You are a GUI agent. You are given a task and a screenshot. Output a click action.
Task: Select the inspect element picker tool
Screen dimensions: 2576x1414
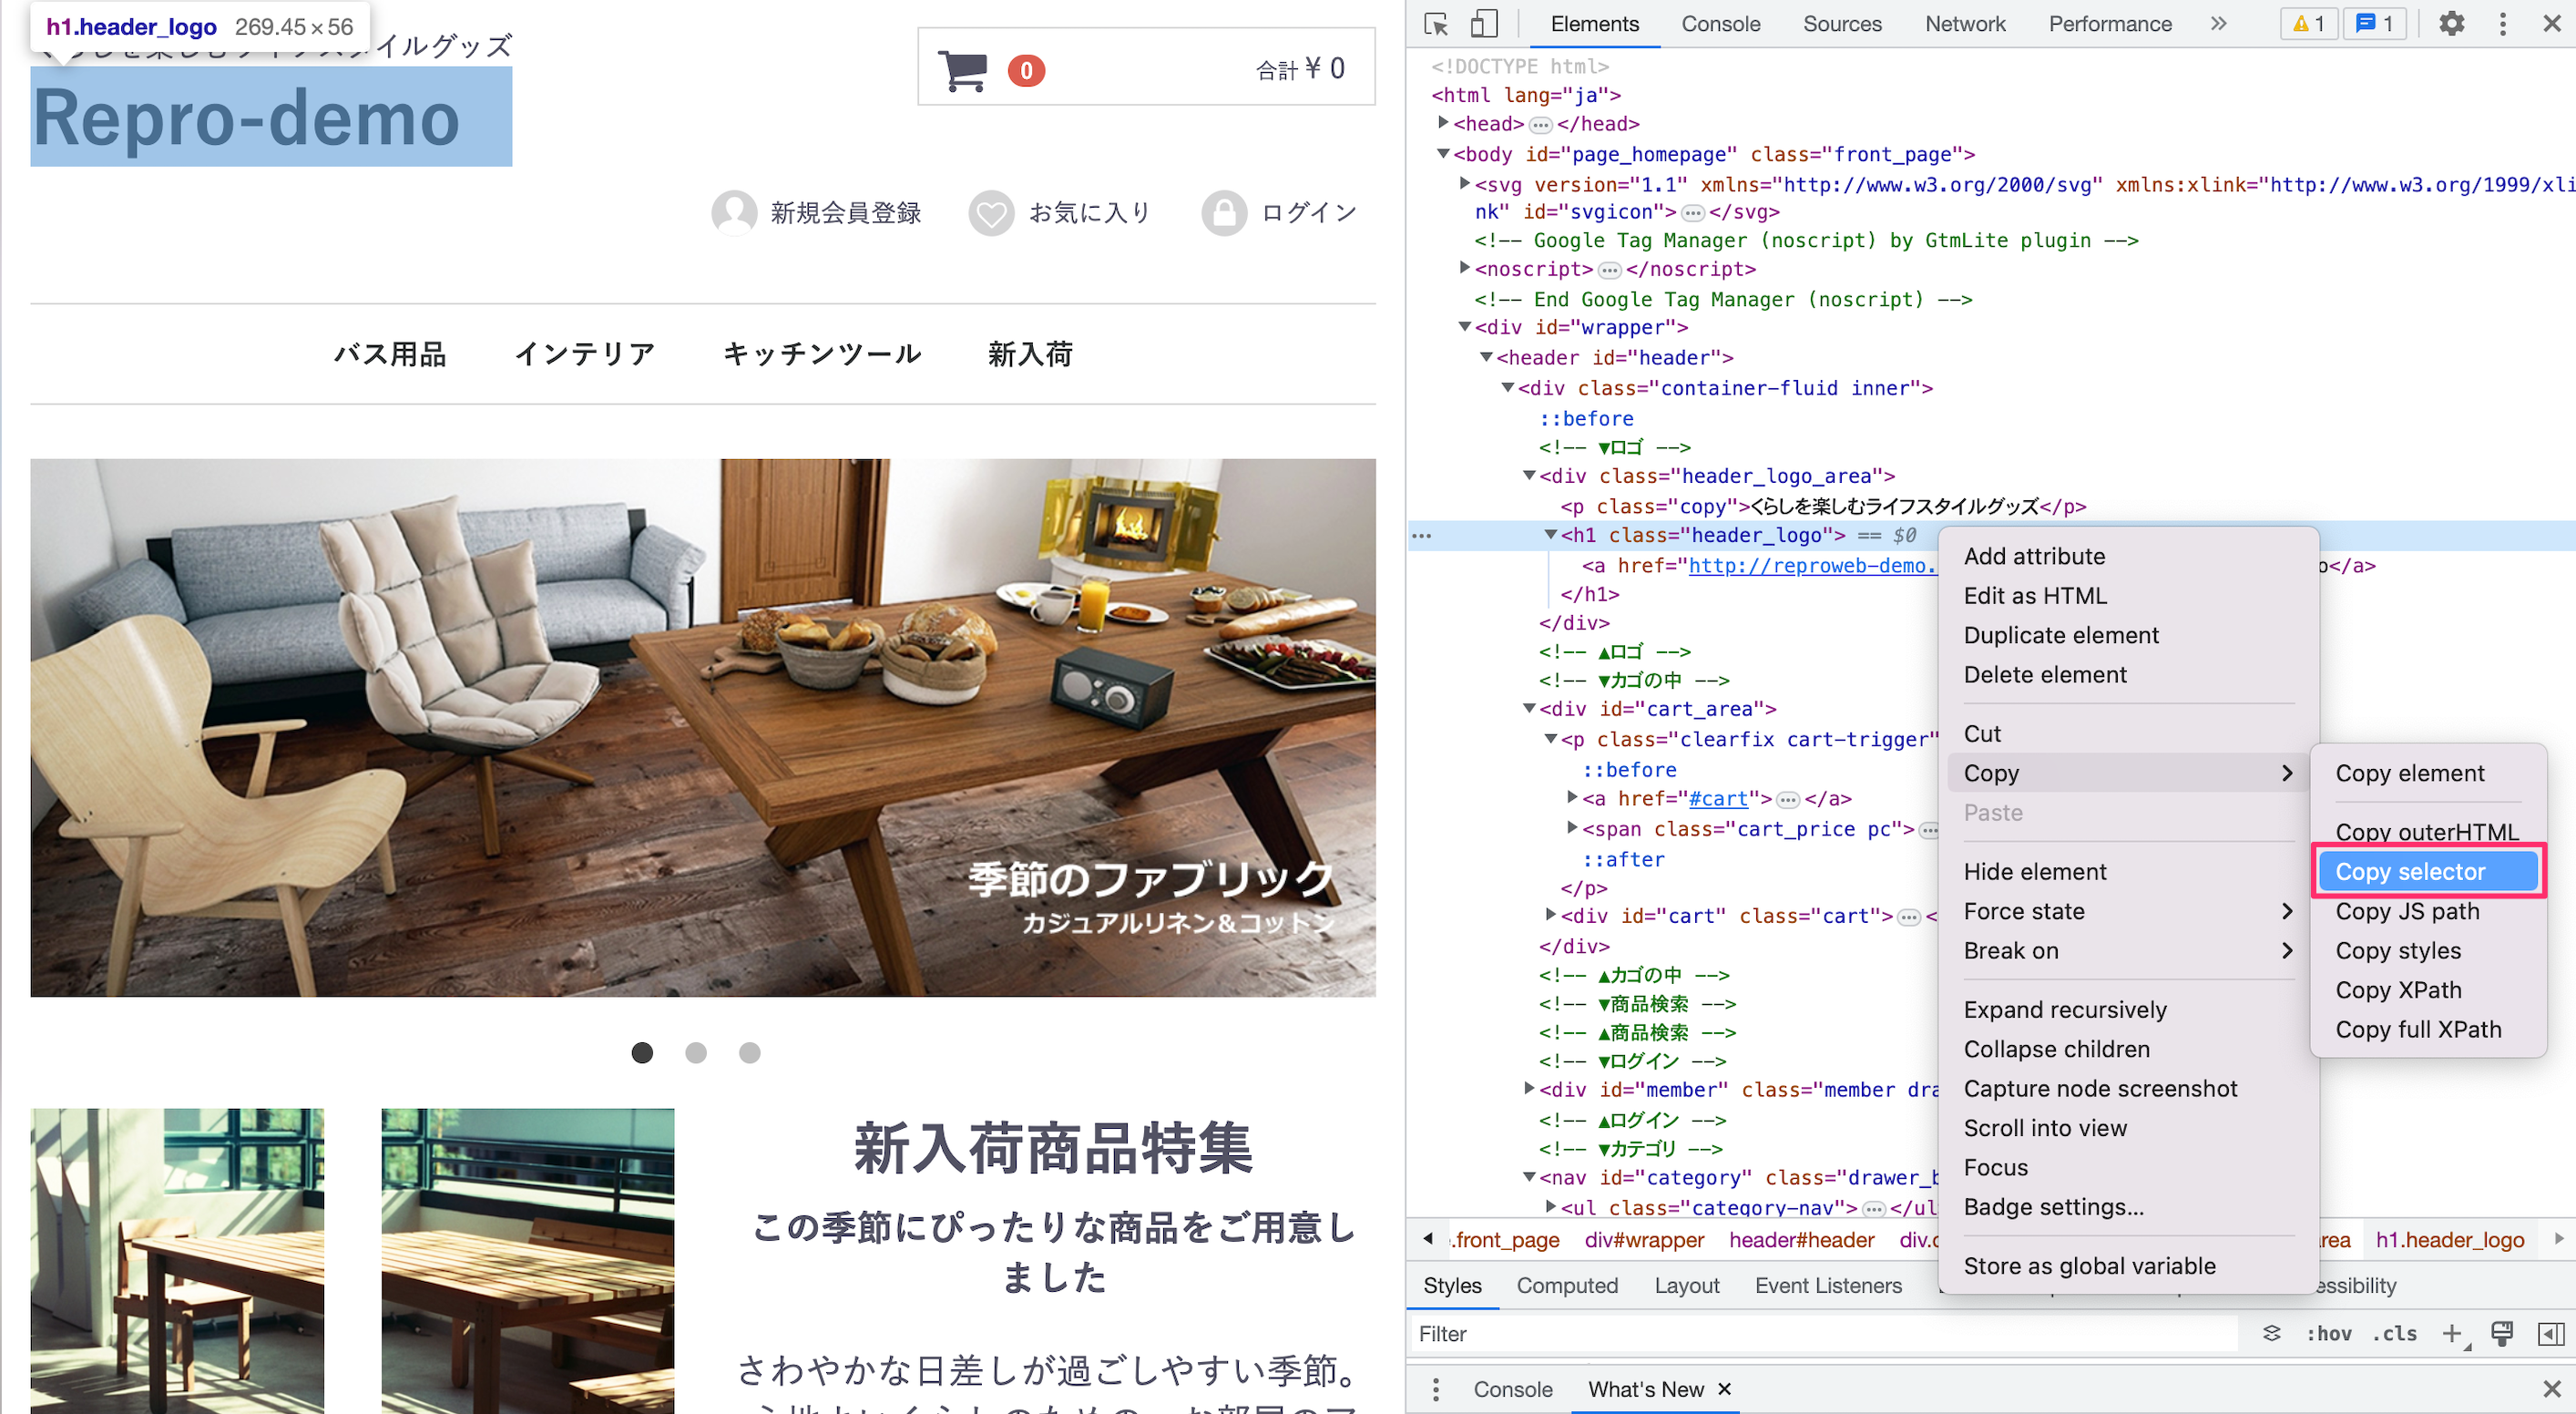coord(1437,24)
